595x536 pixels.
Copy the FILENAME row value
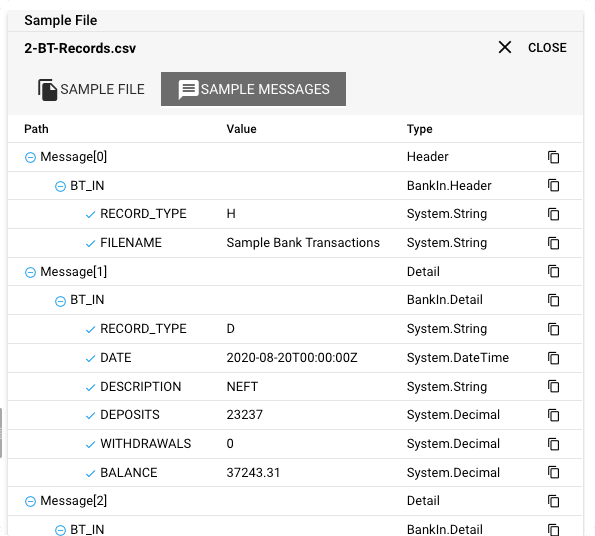(x=553, y=243)
